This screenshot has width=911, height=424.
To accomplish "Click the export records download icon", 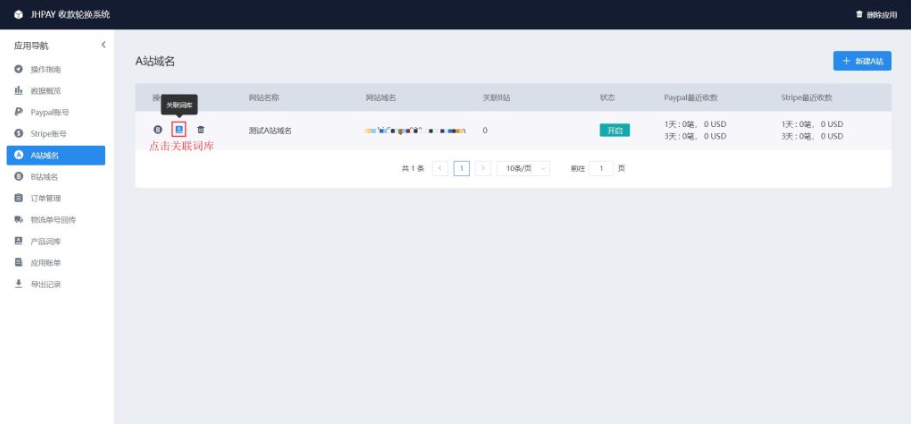I will pyautogui.click(x=19, y=284).
